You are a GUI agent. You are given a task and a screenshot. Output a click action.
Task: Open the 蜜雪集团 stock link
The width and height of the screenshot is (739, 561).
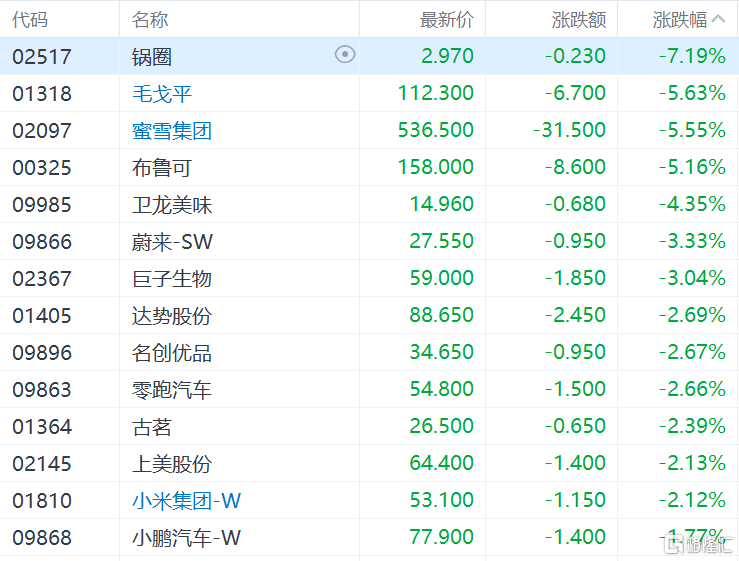(172, 131)
